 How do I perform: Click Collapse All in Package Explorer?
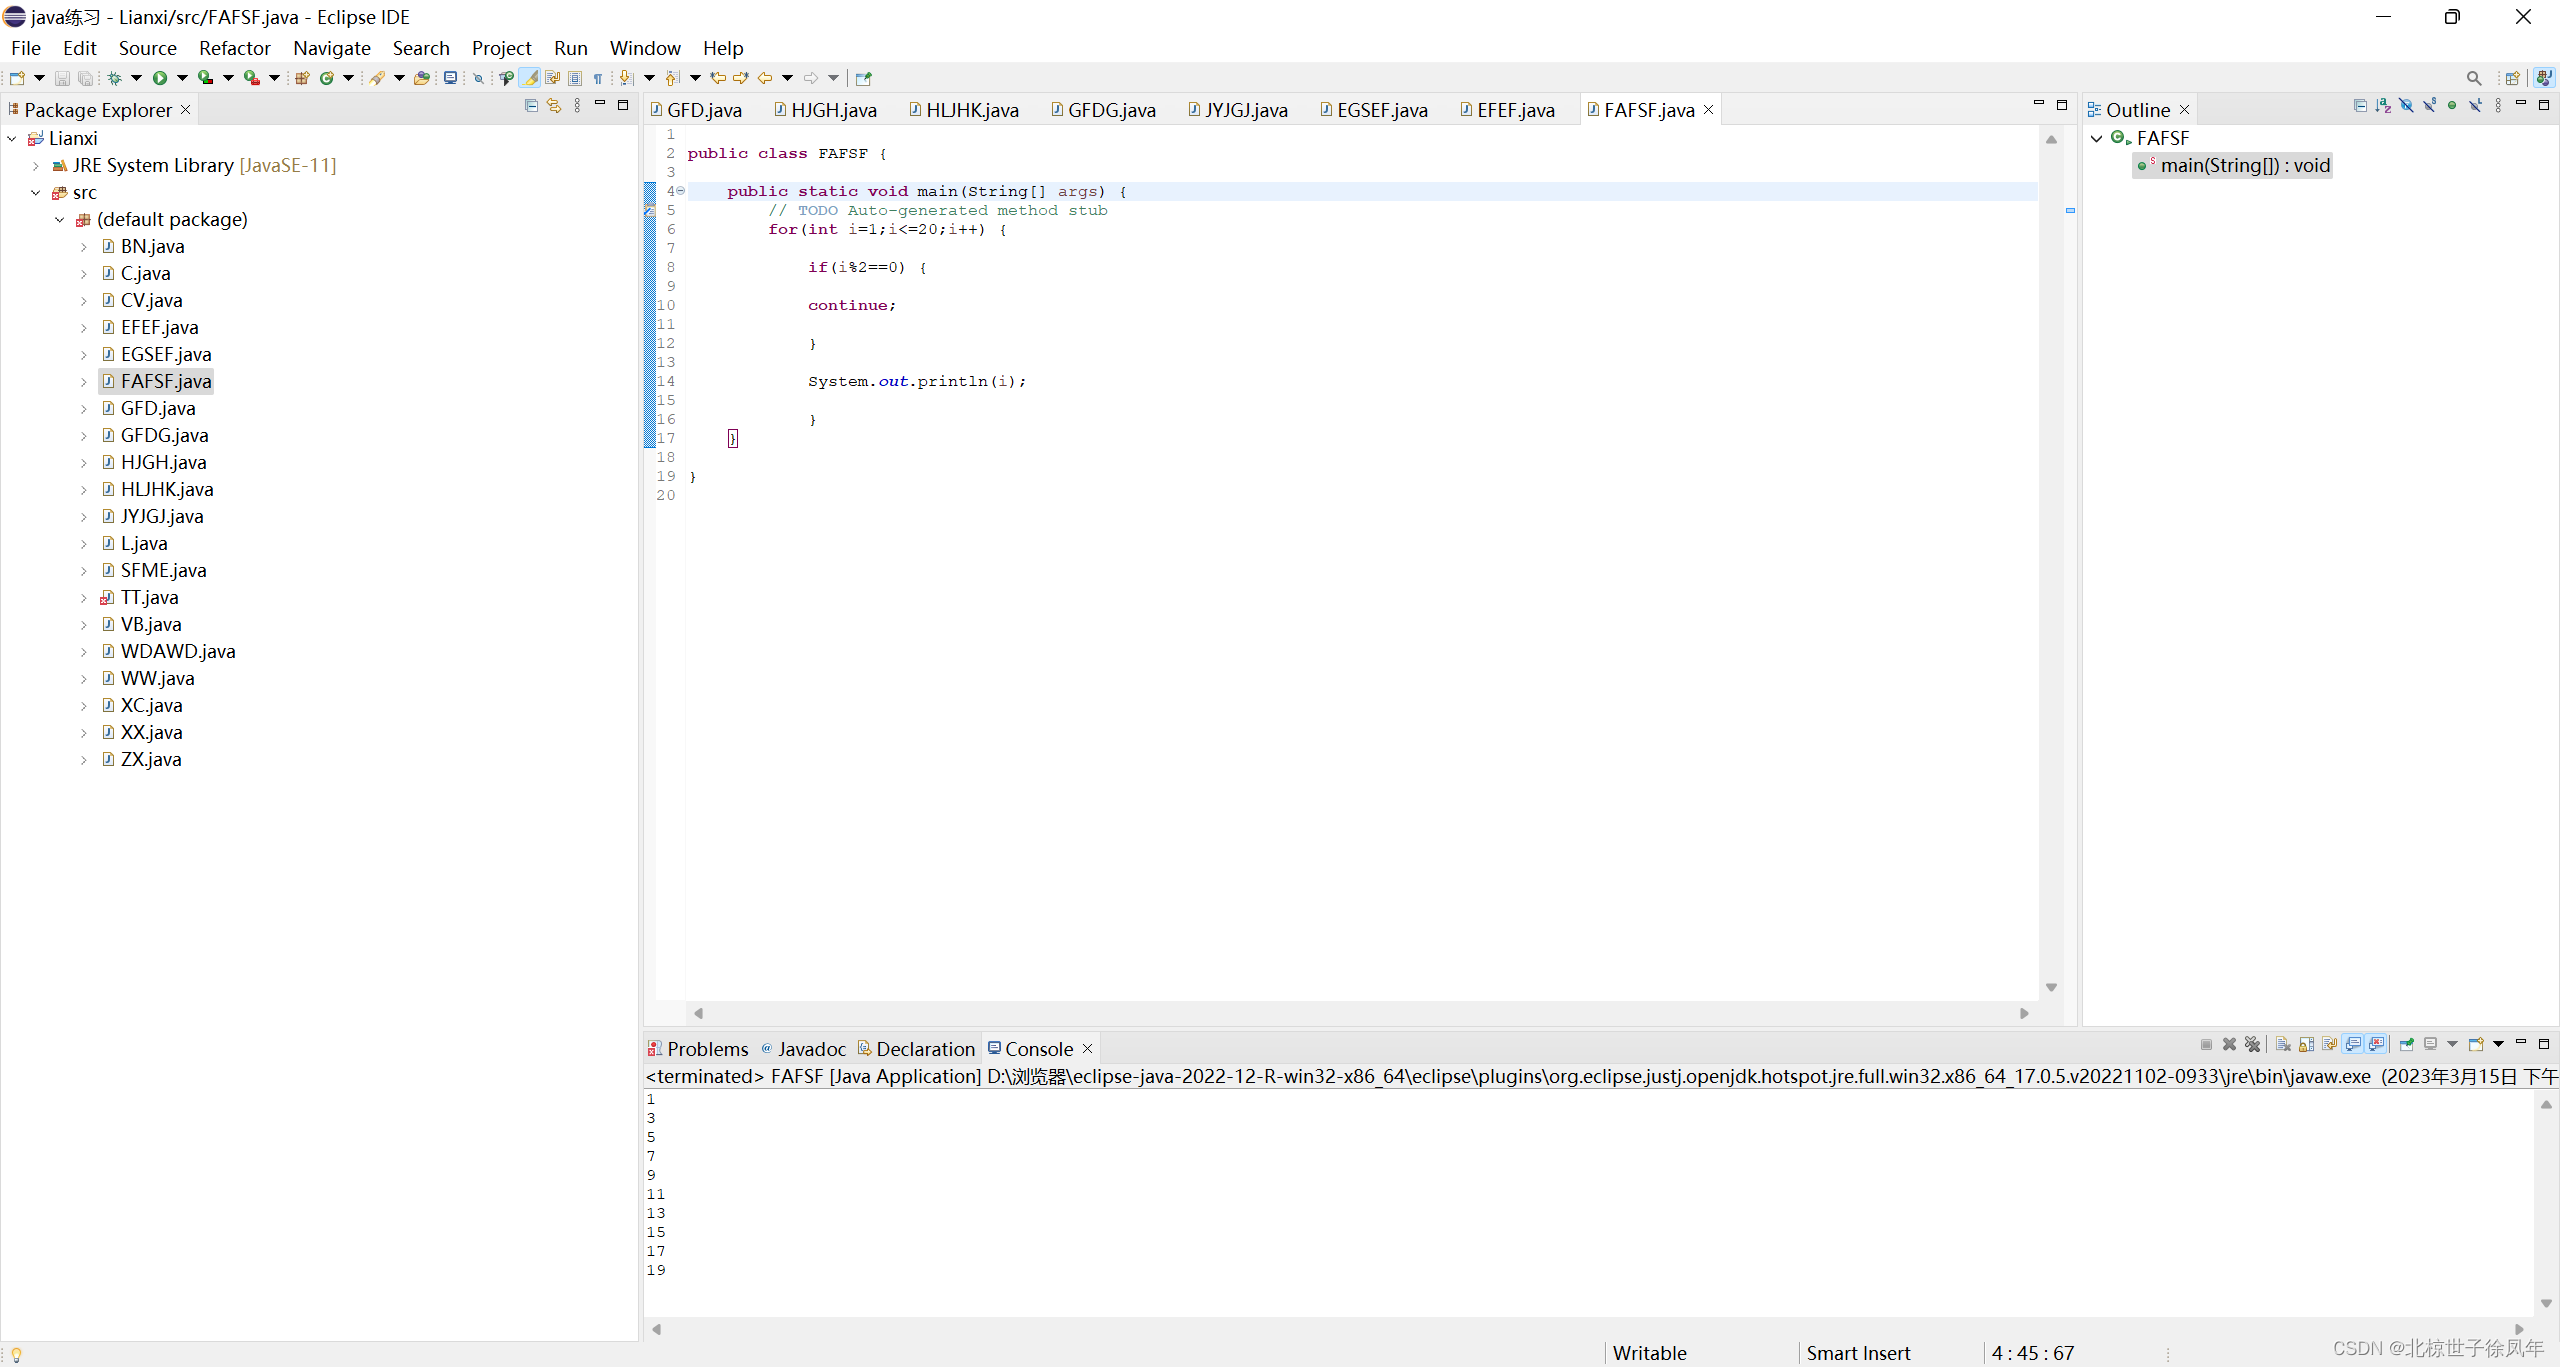531,106
